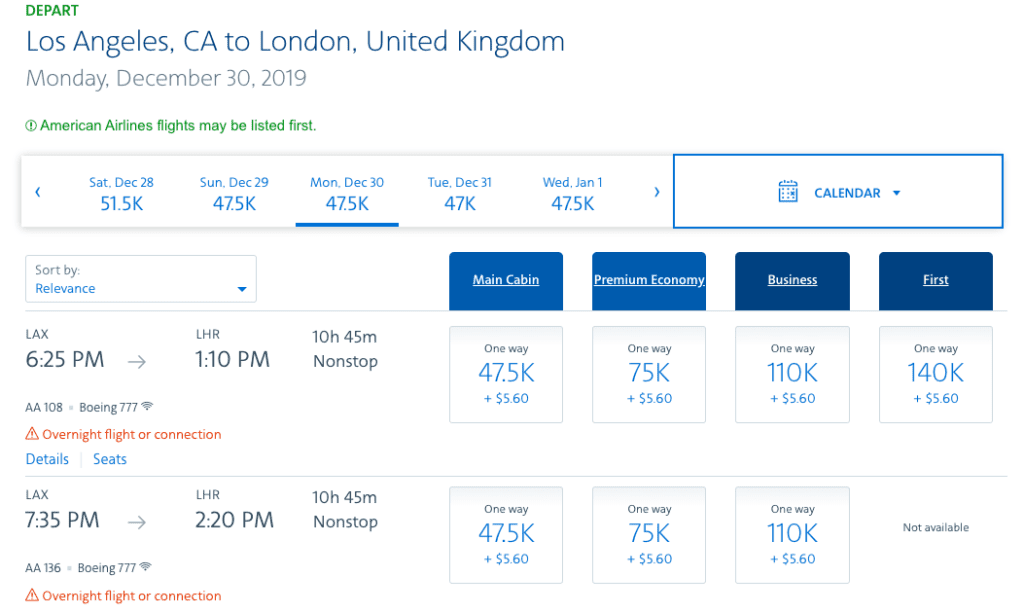Open Details link for flight AA 108
The image size is (1024, 613).
(47, 459)
